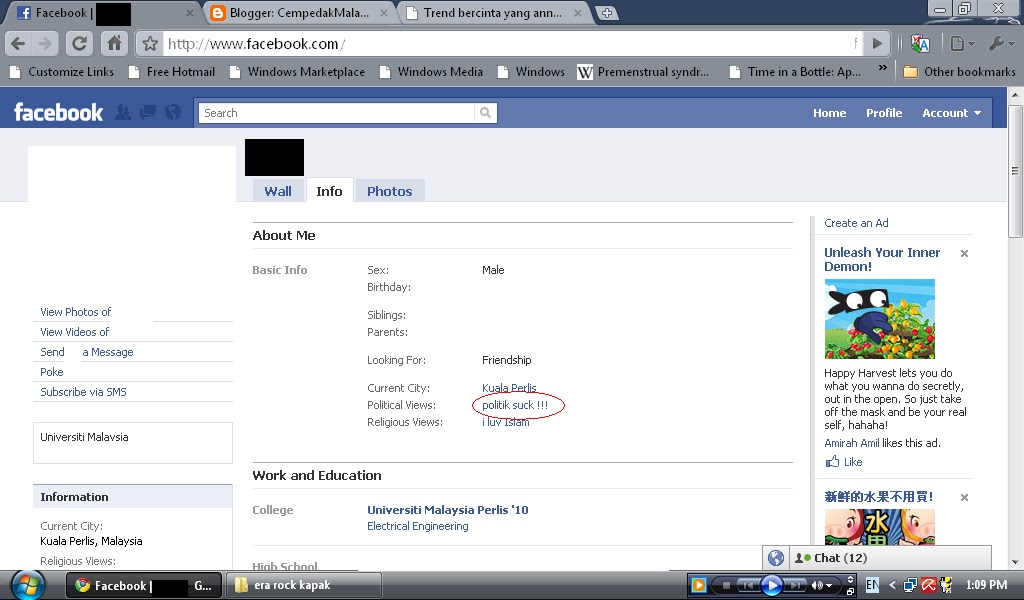Close the Chinese fruit ad
Viewport: 1024px width, 600px height.
click(x=964, y=497)
